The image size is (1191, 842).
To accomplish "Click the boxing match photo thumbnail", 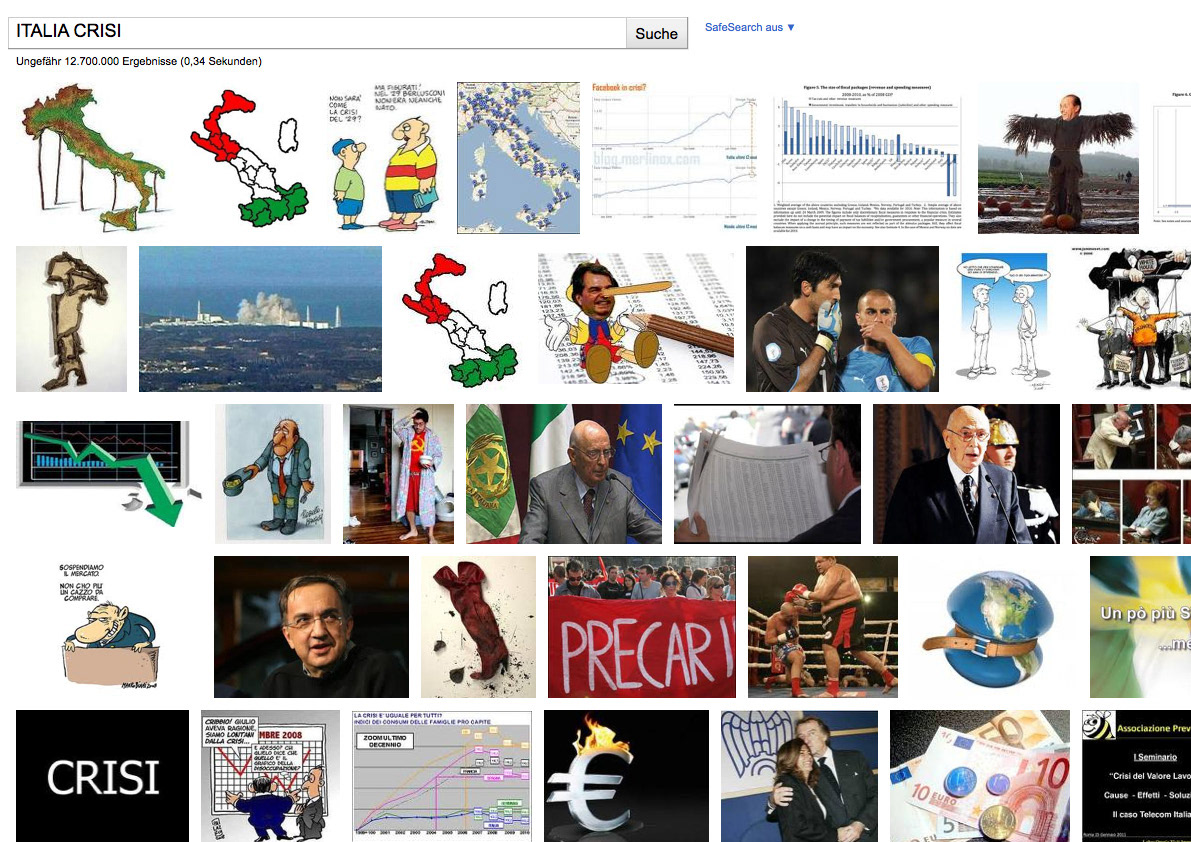I will (823, 626).
